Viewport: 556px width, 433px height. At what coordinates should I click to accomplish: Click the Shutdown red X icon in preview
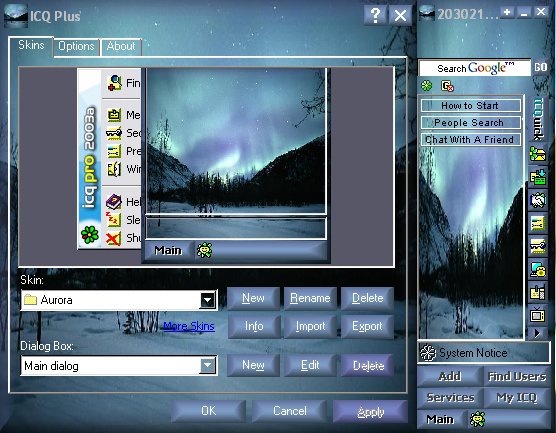point(113,238)
